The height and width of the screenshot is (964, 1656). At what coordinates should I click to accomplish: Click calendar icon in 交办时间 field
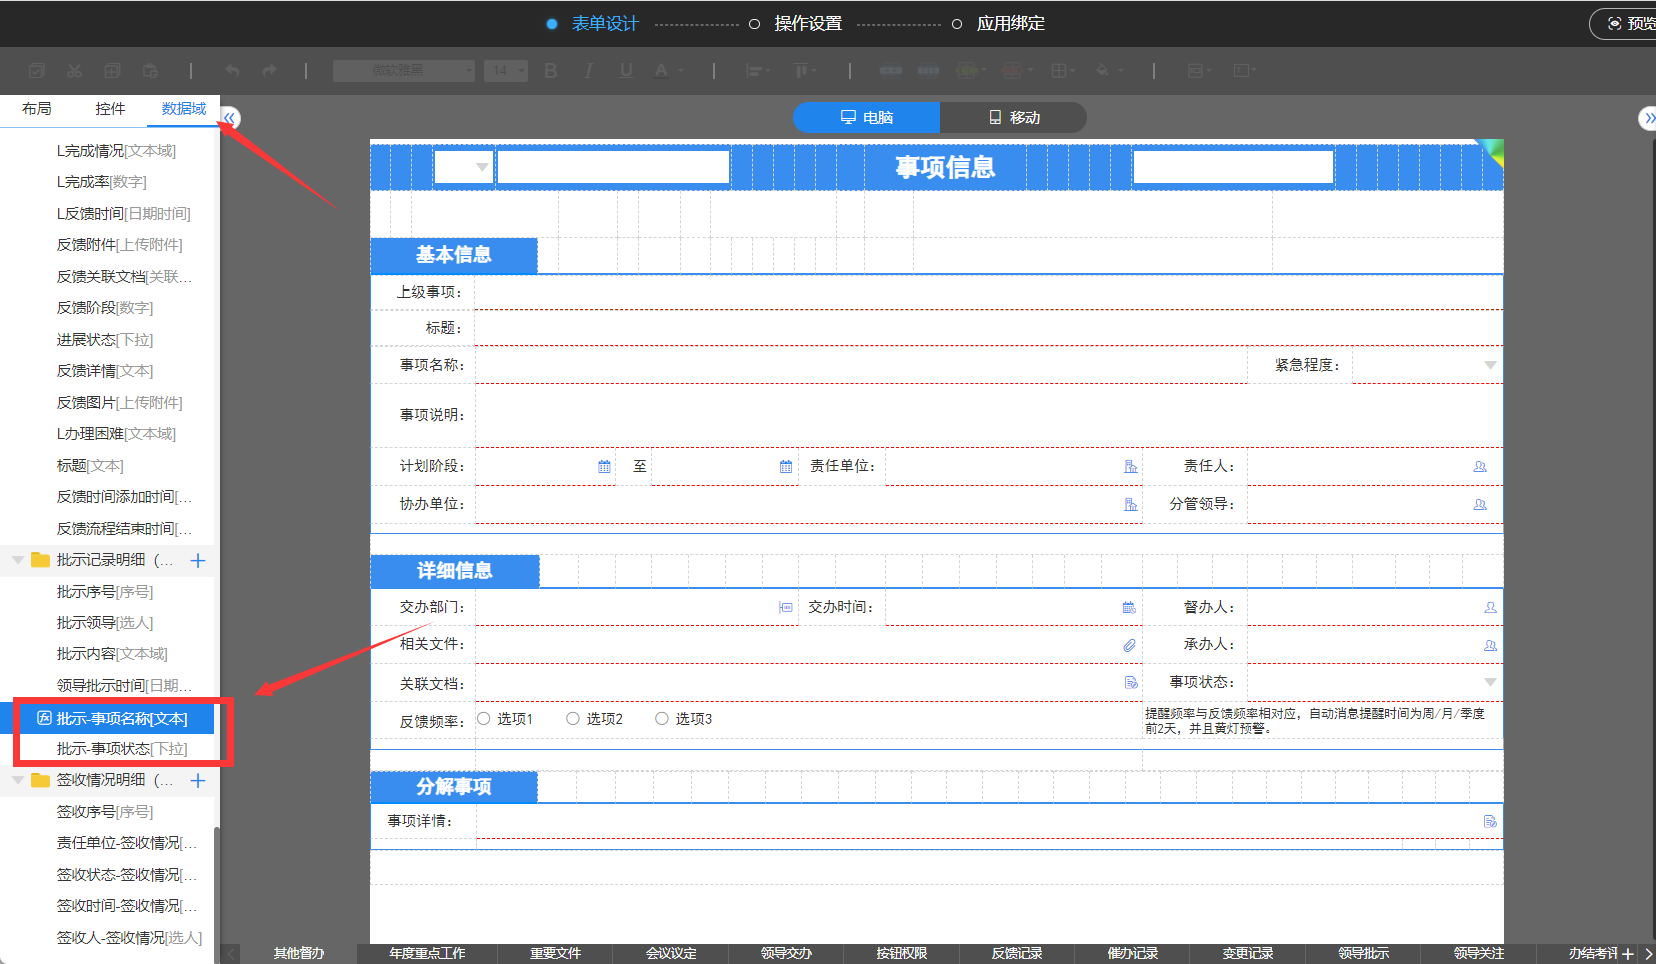pyautogui.click(x=1129, y=608)
